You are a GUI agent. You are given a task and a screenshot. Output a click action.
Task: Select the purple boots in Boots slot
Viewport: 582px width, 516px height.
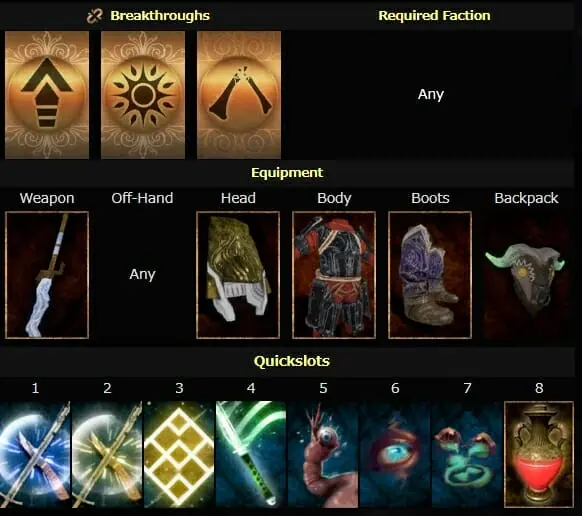coord(430,275)
